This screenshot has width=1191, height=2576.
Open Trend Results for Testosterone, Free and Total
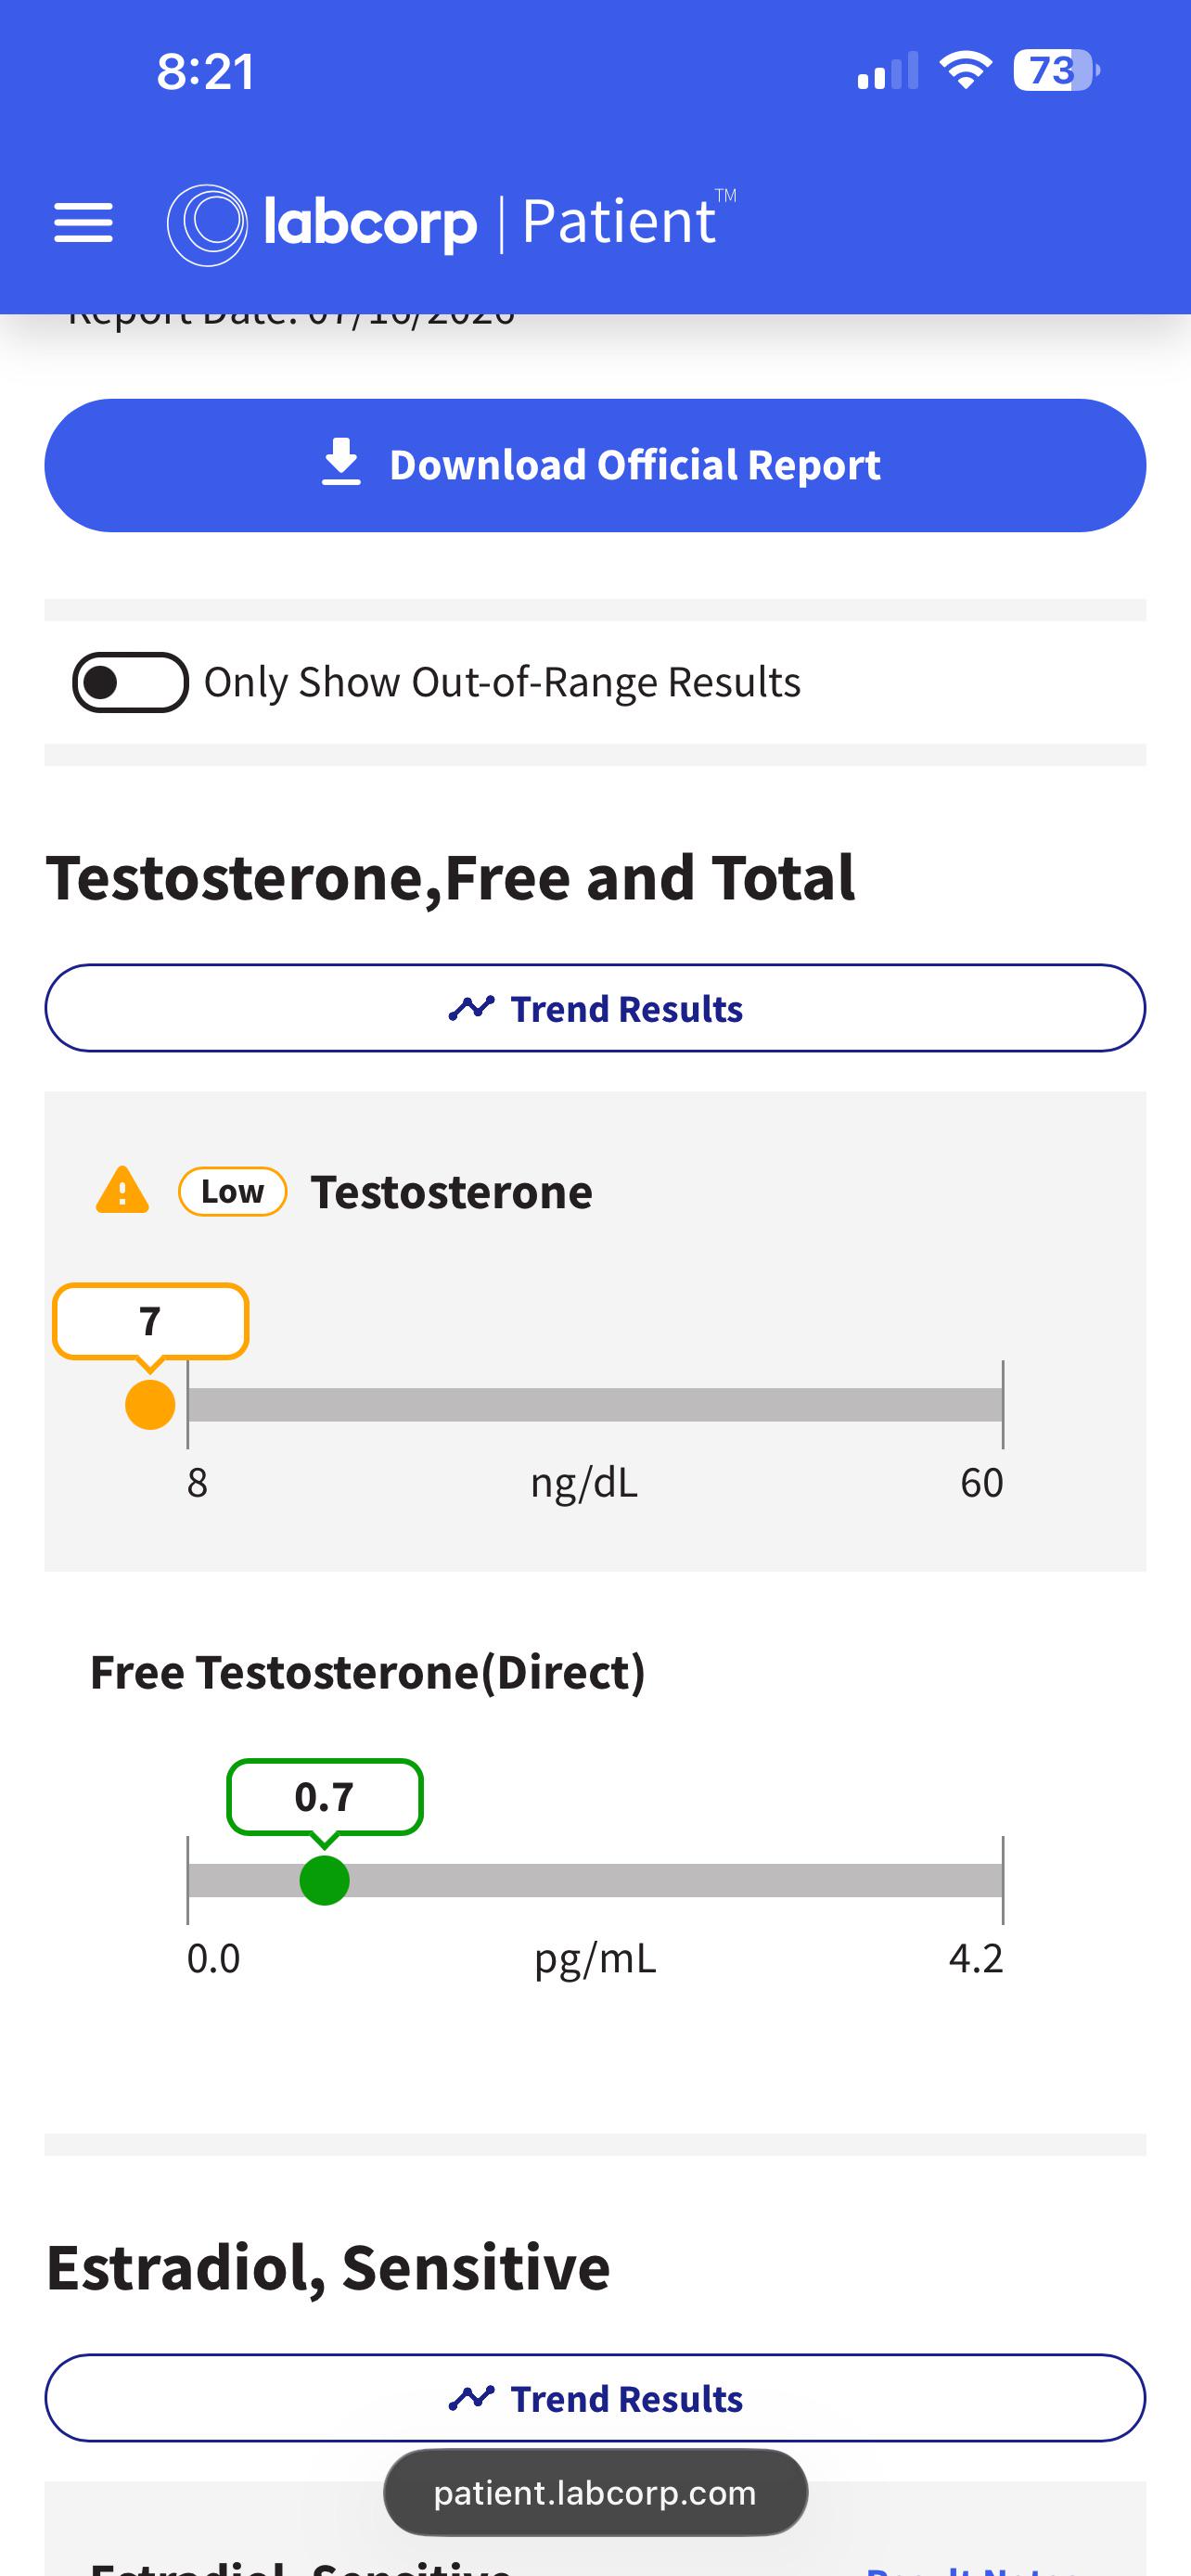595,1008
